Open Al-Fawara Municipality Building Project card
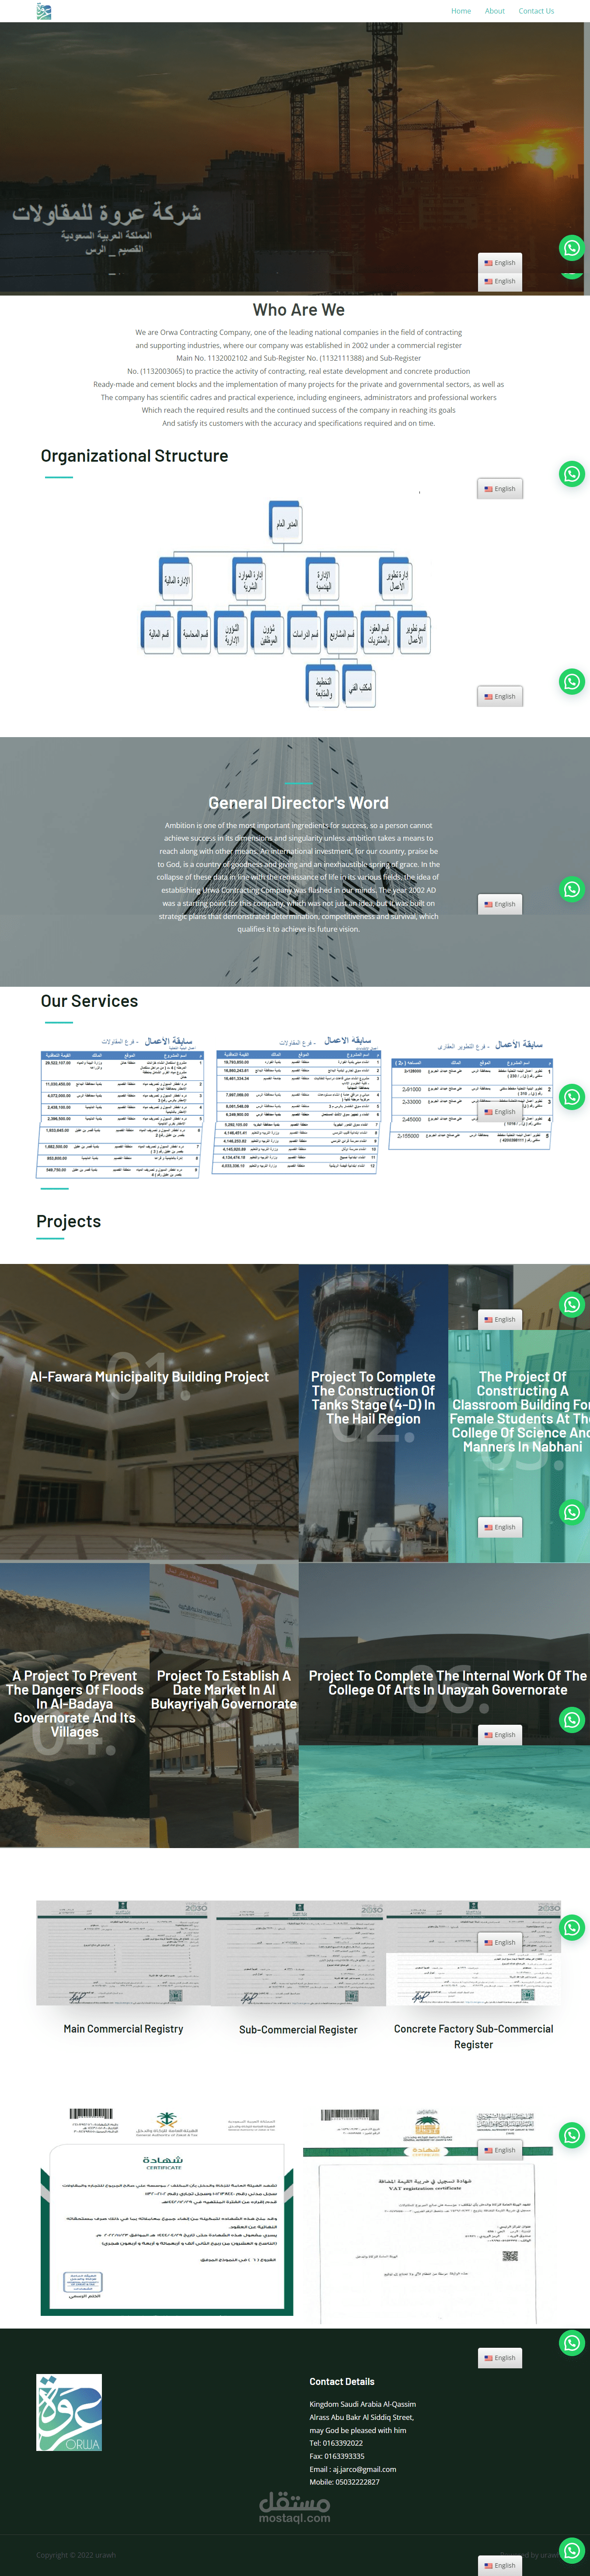 click(x=149, y=1412)
